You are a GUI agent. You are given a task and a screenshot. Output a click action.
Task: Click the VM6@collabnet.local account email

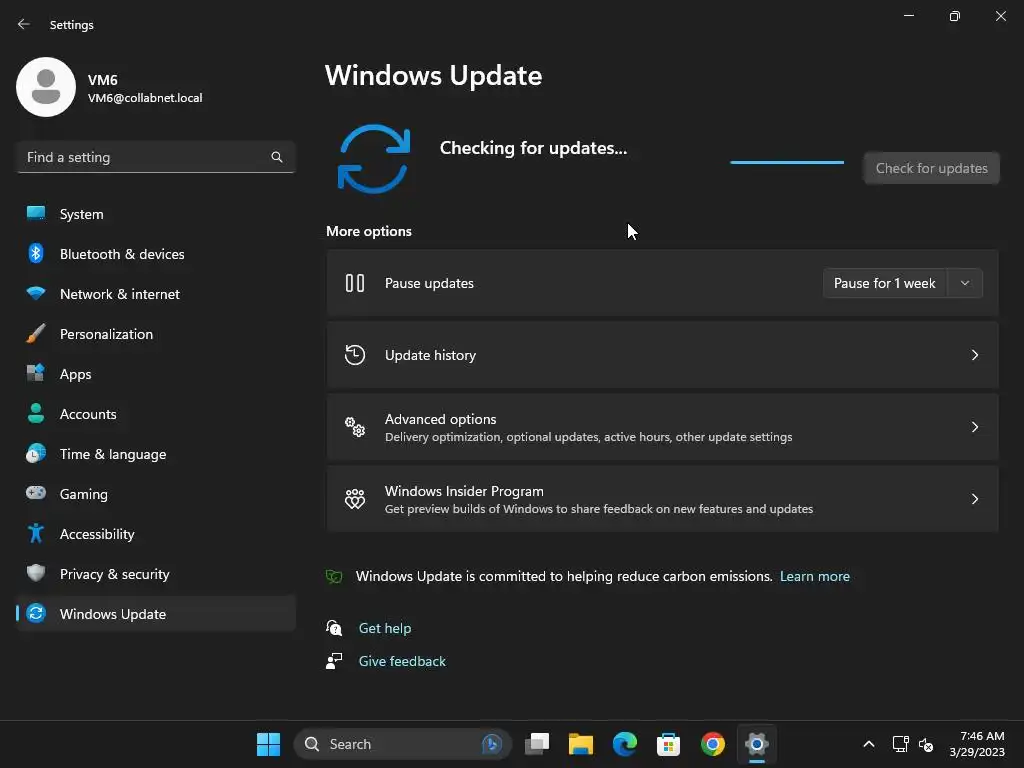click(x=145, y=98)
